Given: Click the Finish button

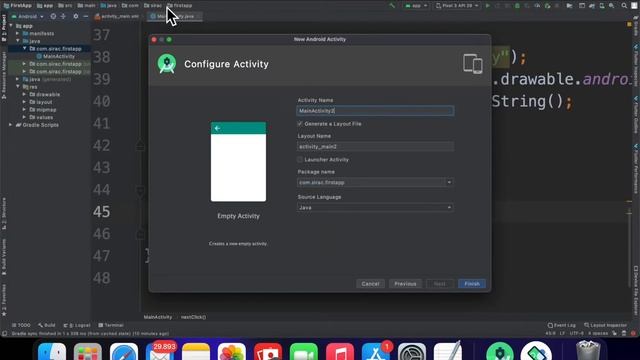Looking at the screenshot, I should [x=472, y=284].
